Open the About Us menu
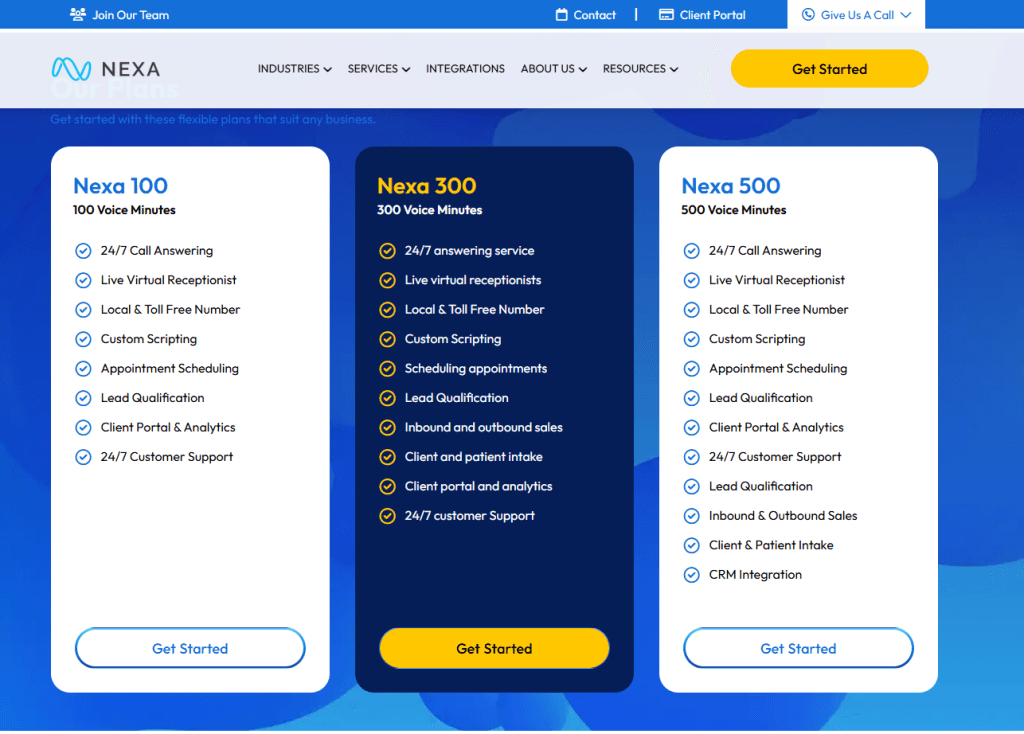 point(553,69)
